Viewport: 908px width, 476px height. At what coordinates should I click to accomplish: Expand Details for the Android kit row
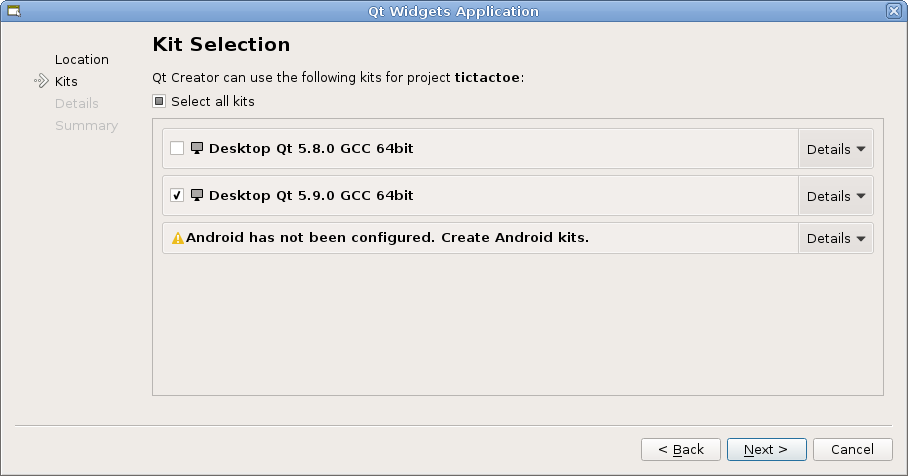836,238
